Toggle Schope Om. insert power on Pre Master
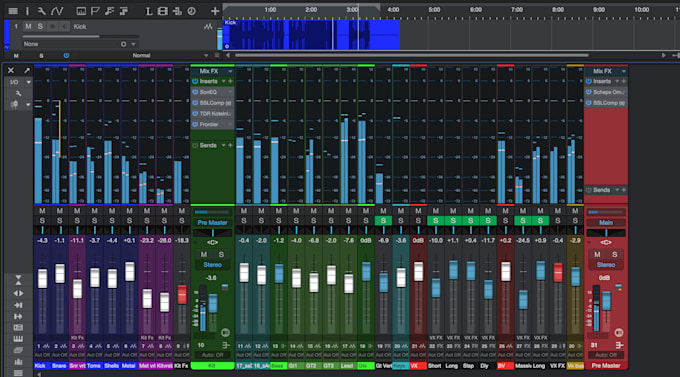 (588, 92)
